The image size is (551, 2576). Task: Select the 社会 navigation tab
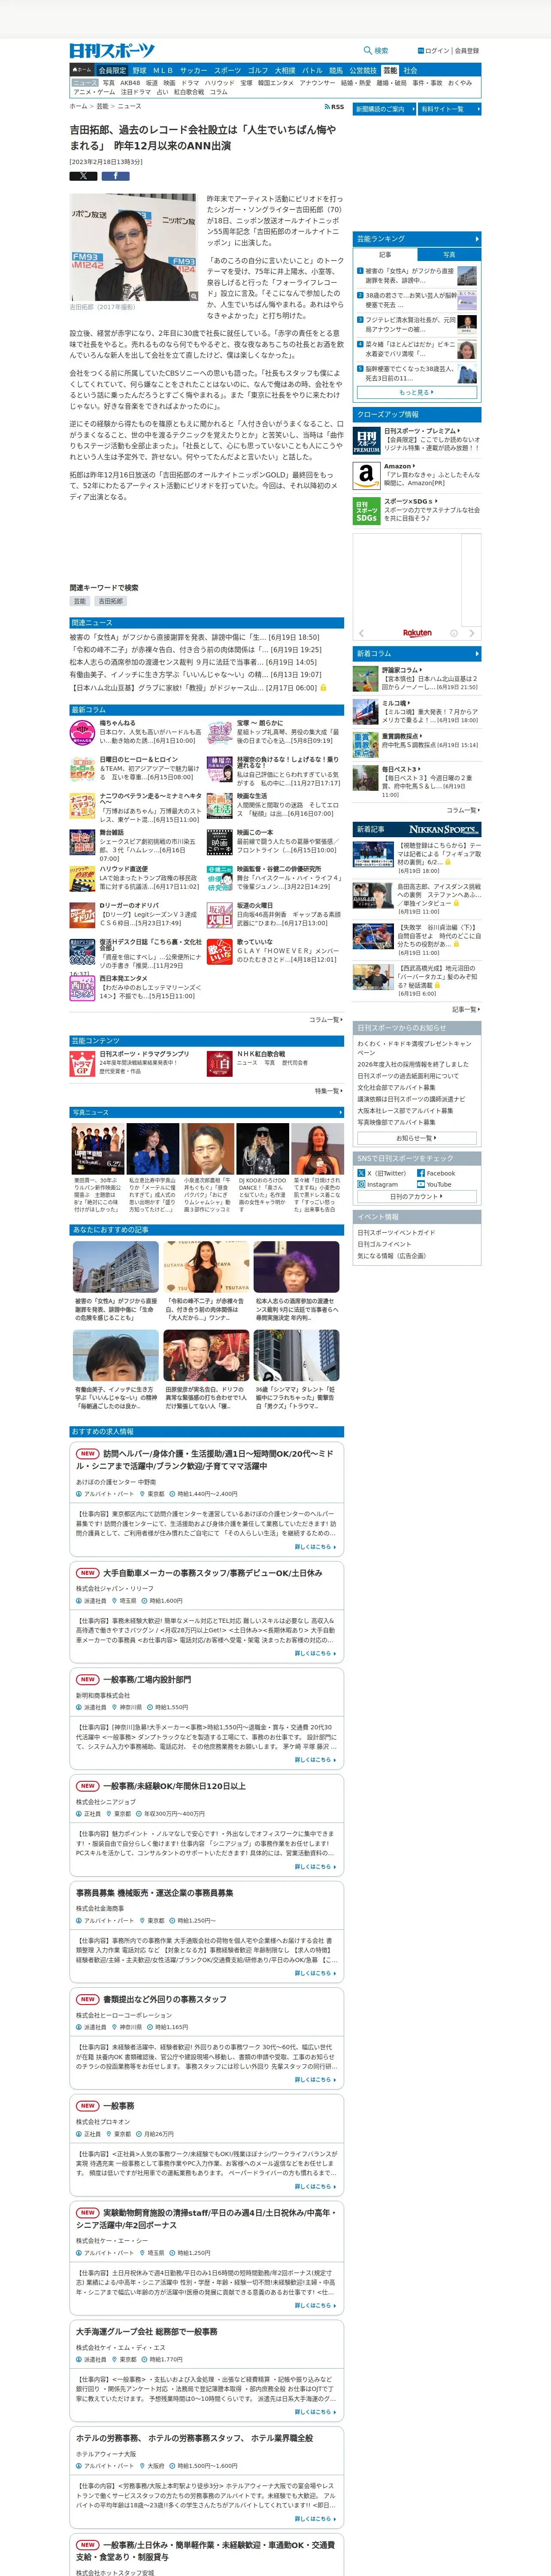pos(410,71)
